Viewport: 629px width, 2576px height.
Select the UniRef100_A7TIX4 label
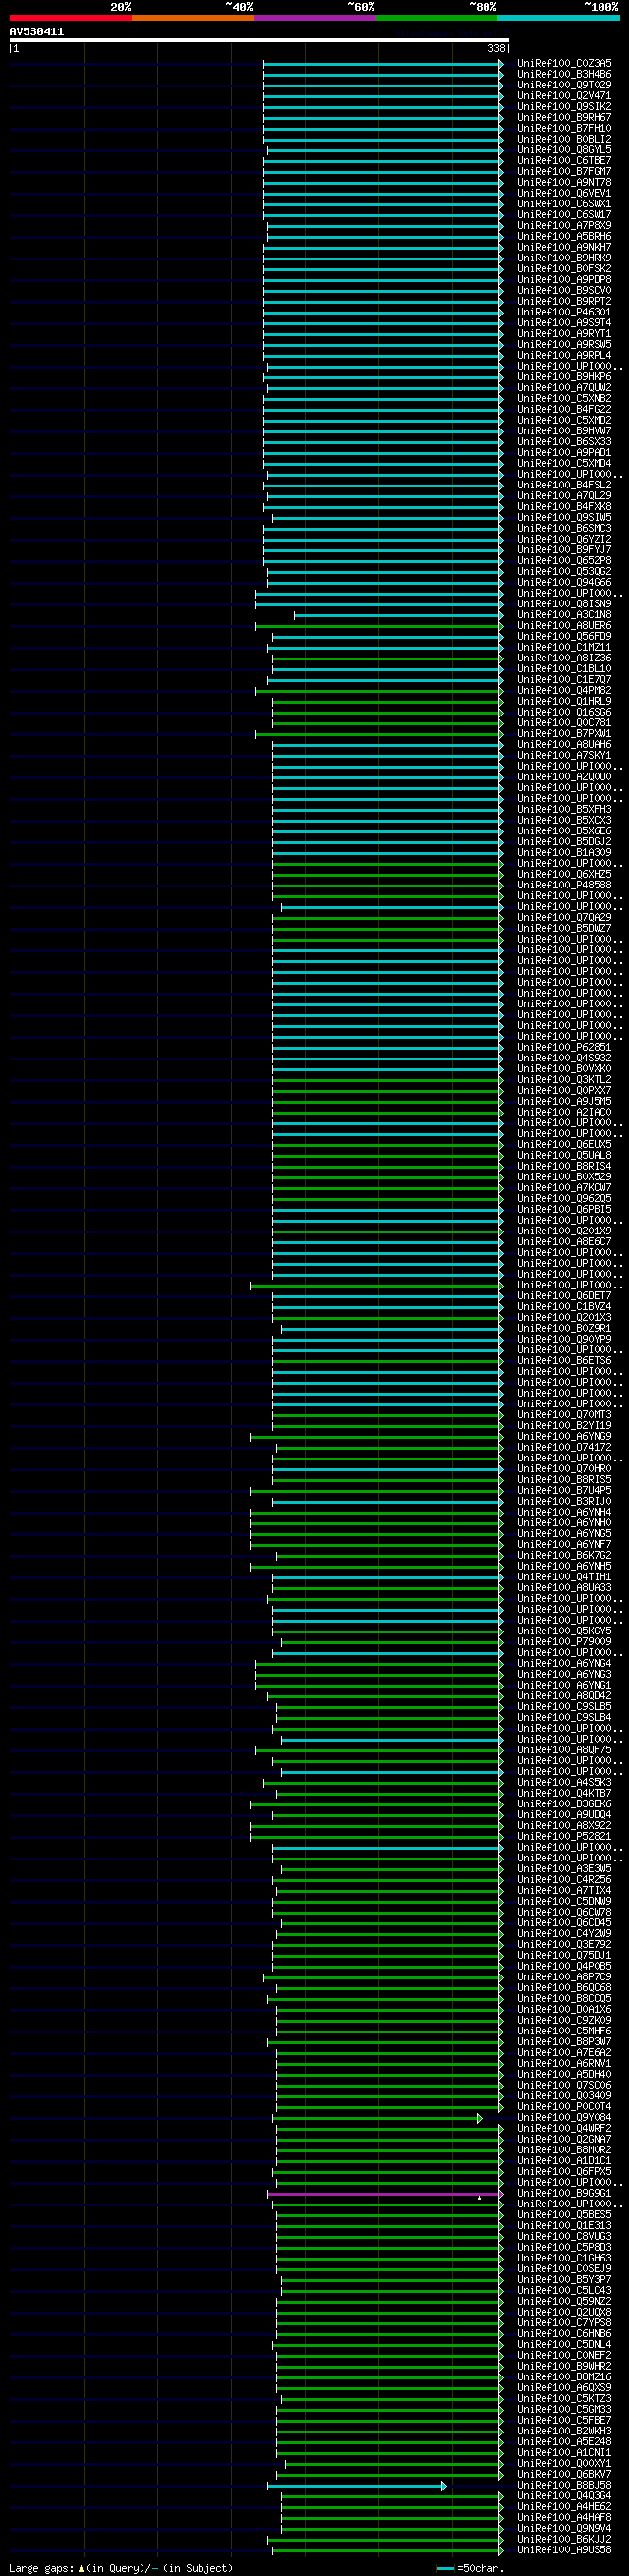click(564, 1891)
